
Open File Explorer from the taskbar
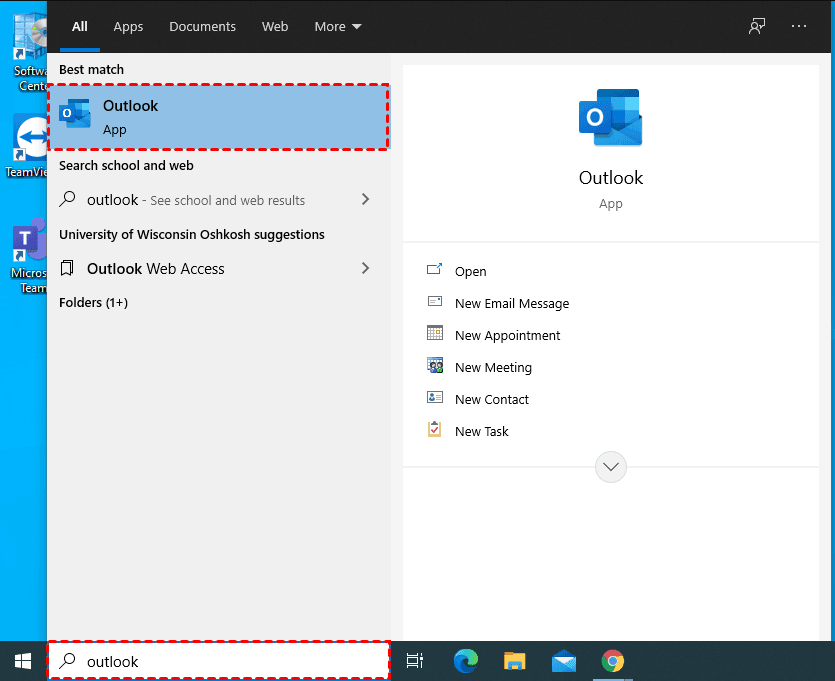point(514,660)
